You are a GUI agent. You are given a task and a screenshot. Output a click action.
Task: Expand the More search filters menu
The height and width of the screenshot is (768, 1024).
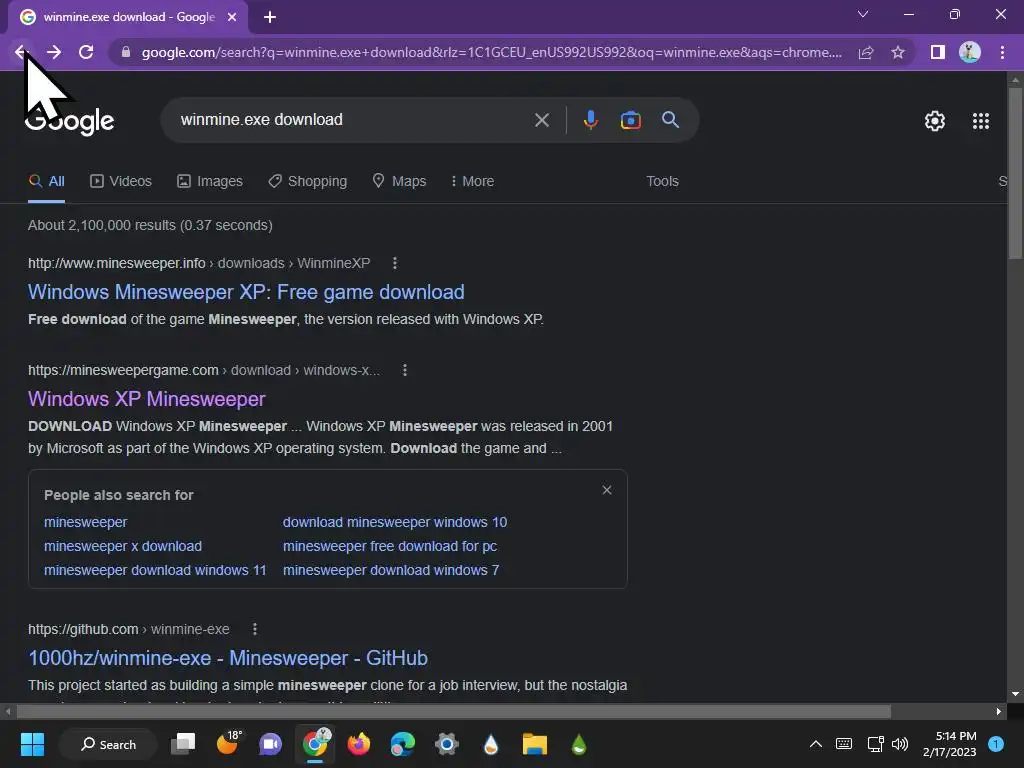pyautogui.click(x=472, y=182)
